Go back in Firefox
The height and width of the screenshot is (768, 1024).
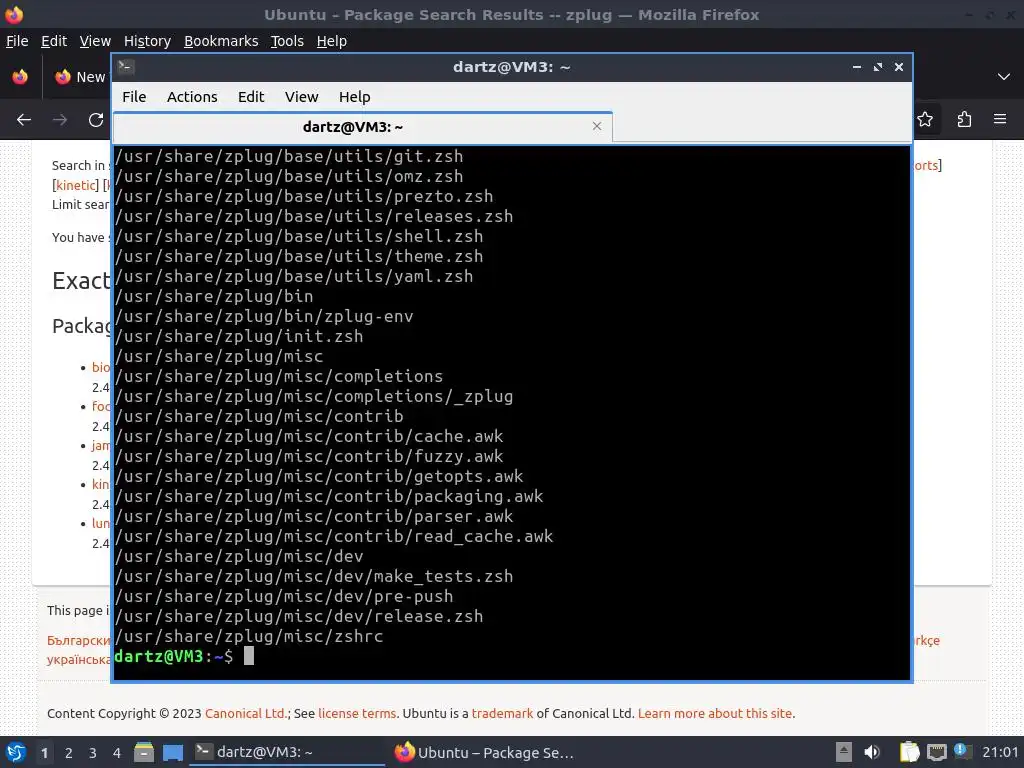(x=24, y=120)
